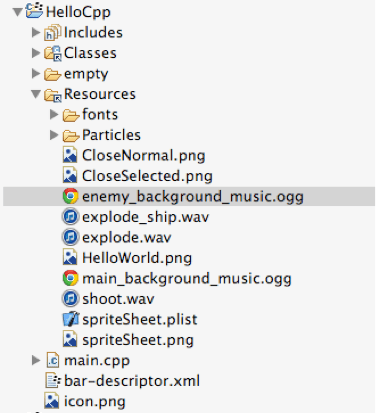Collapse the HelloCpp project tree
The width and height of the screenshot is (376, 414).
pyautogui.click(x=18, y=12)
